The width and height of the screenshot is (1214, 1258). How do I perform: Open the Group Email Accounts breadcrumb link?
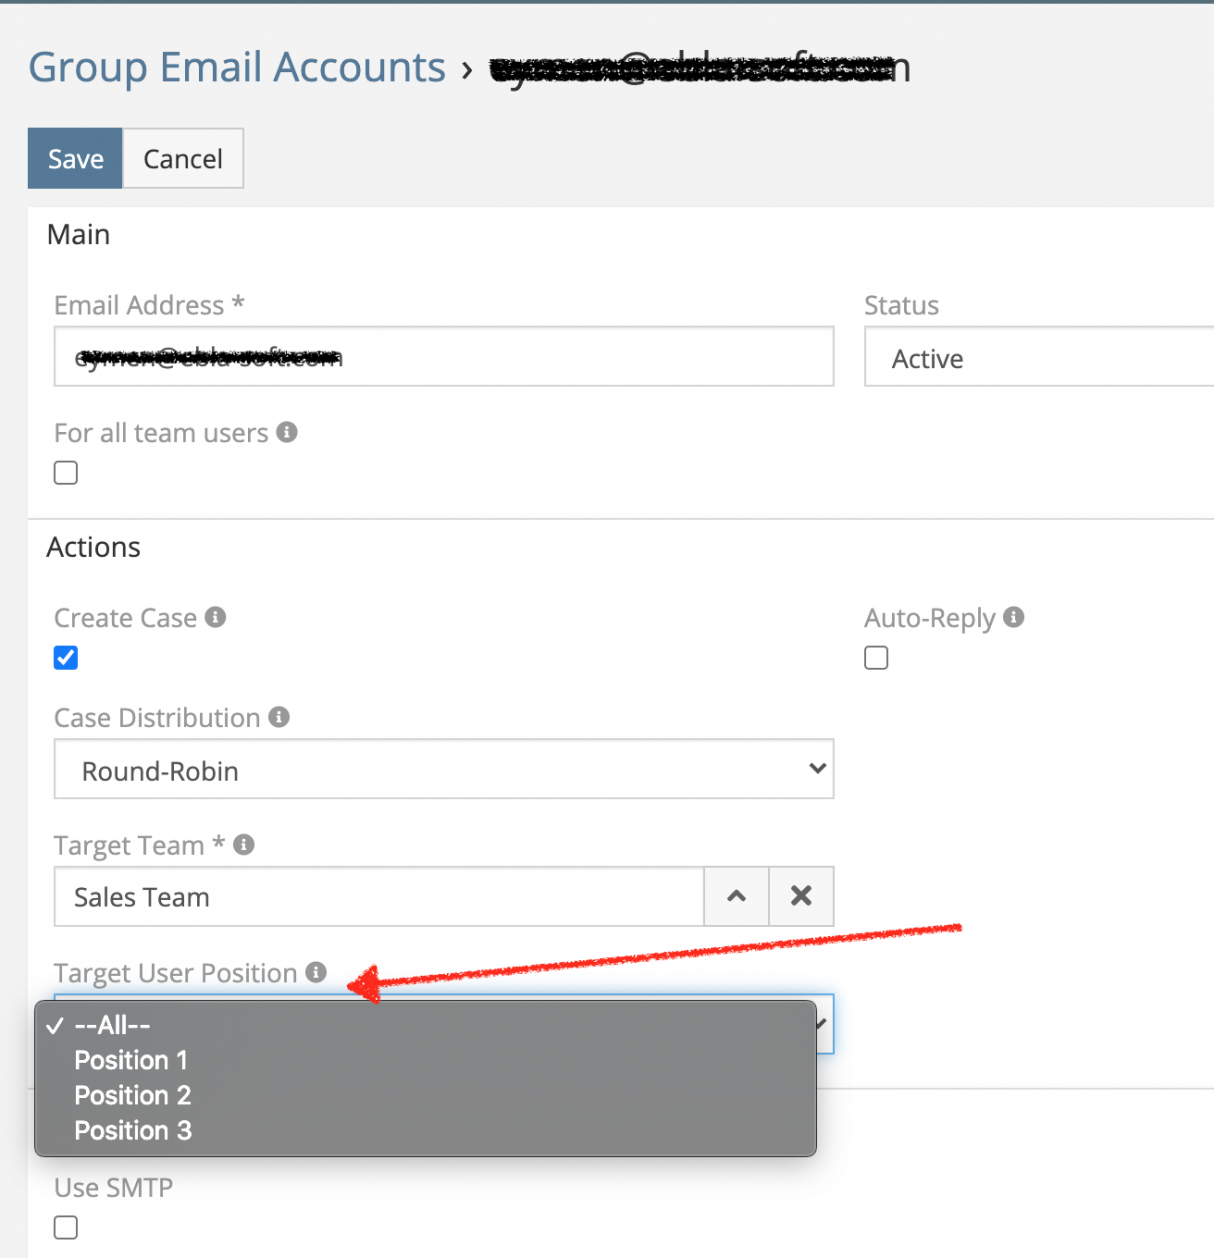pyautogui.click(x=237, y=67)
